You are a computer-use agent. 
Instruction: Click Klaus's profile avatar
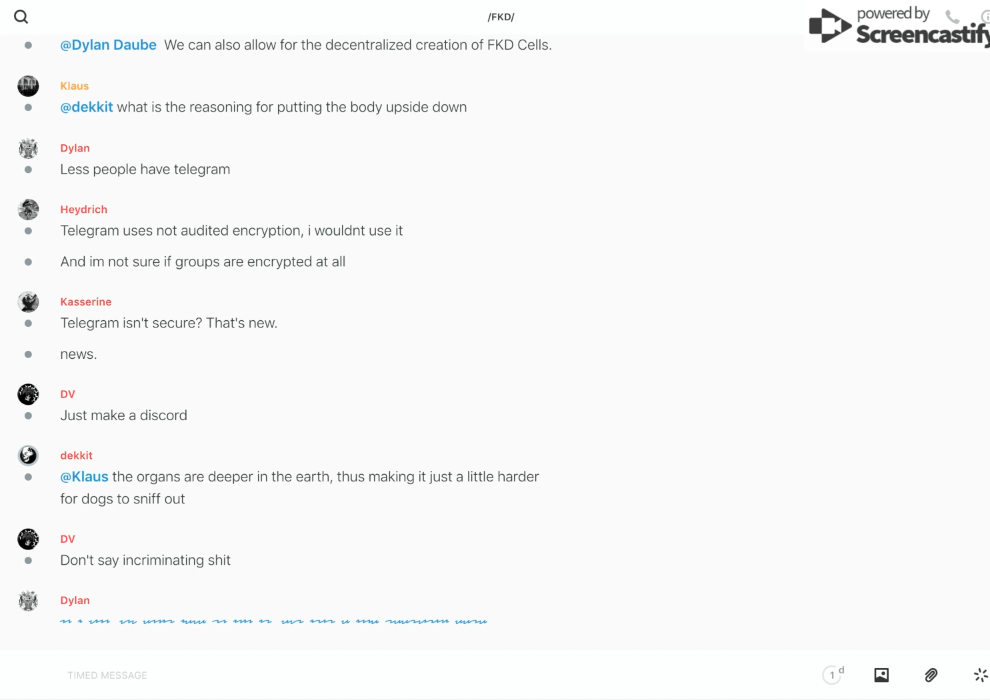pos(28,86)
